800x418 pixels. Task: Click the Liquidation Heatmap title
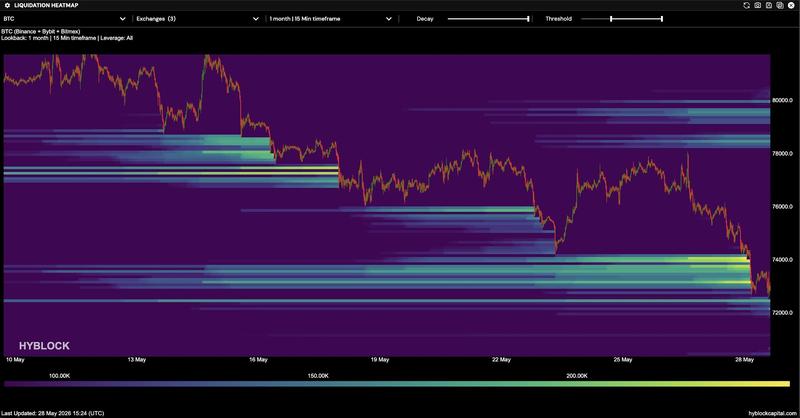click(46, 5)
